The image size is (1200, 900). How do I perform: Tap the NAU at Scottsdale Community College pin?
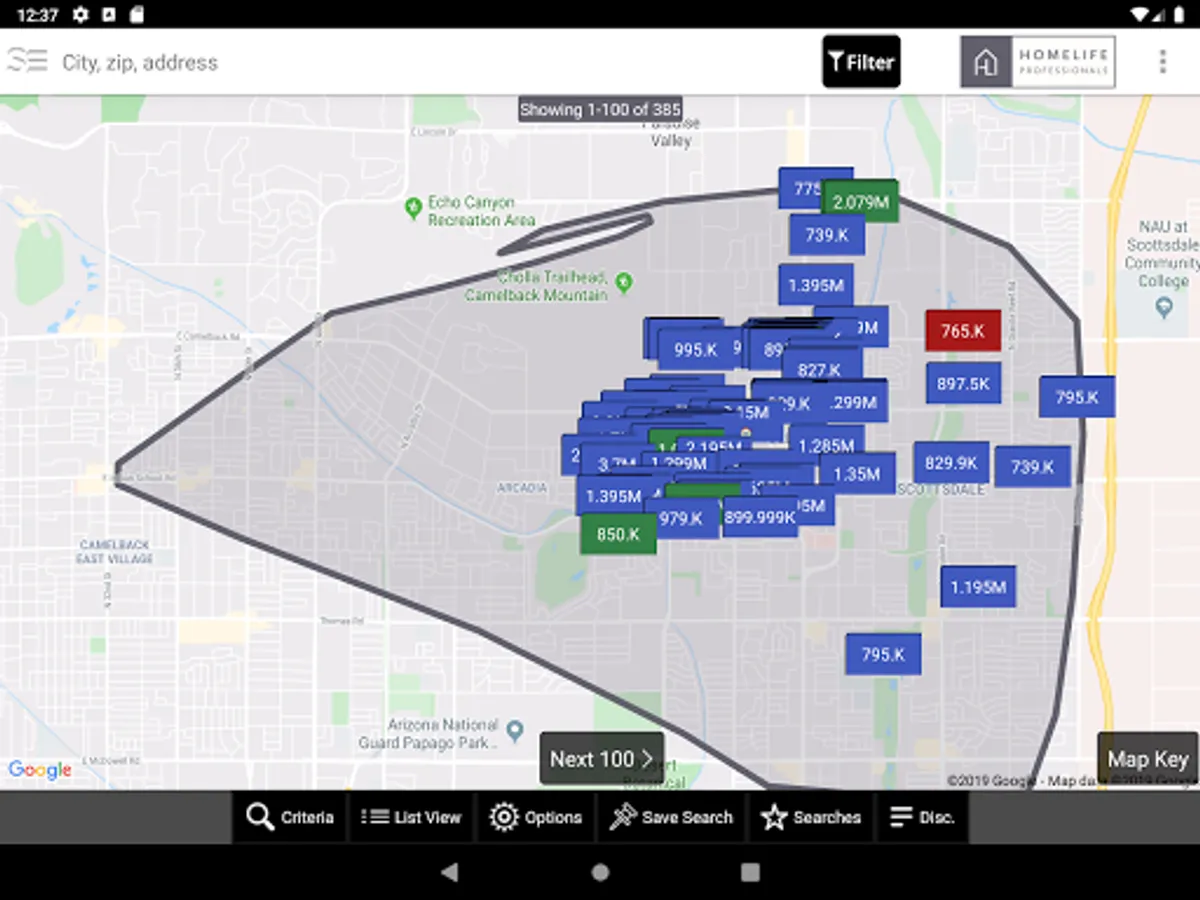[x=1164, y=307]
